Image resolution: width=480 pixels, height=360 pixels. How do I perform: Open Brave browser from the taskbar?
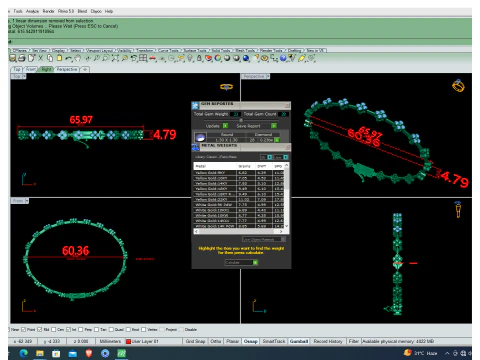pos(89,353)
